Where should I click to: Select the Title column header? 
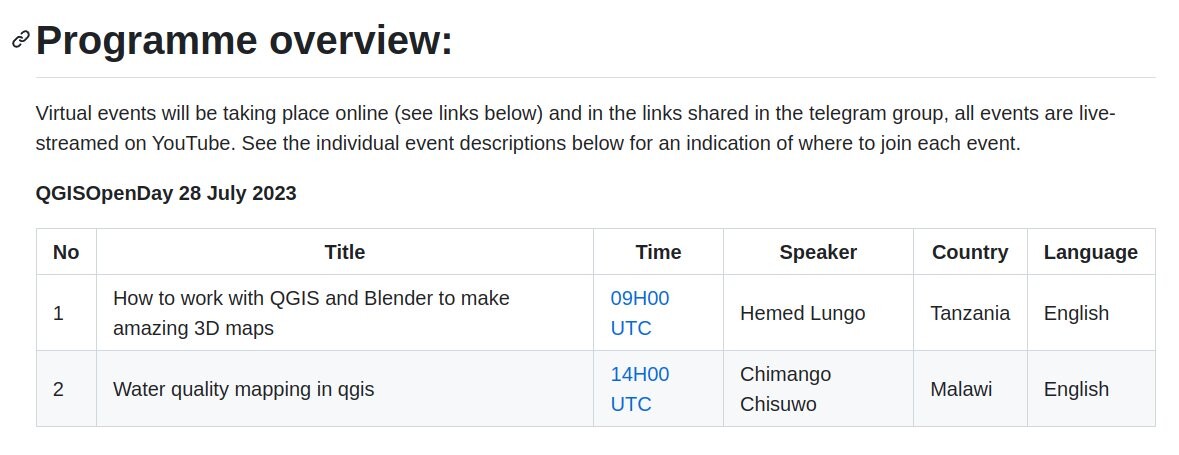point(345,252)
